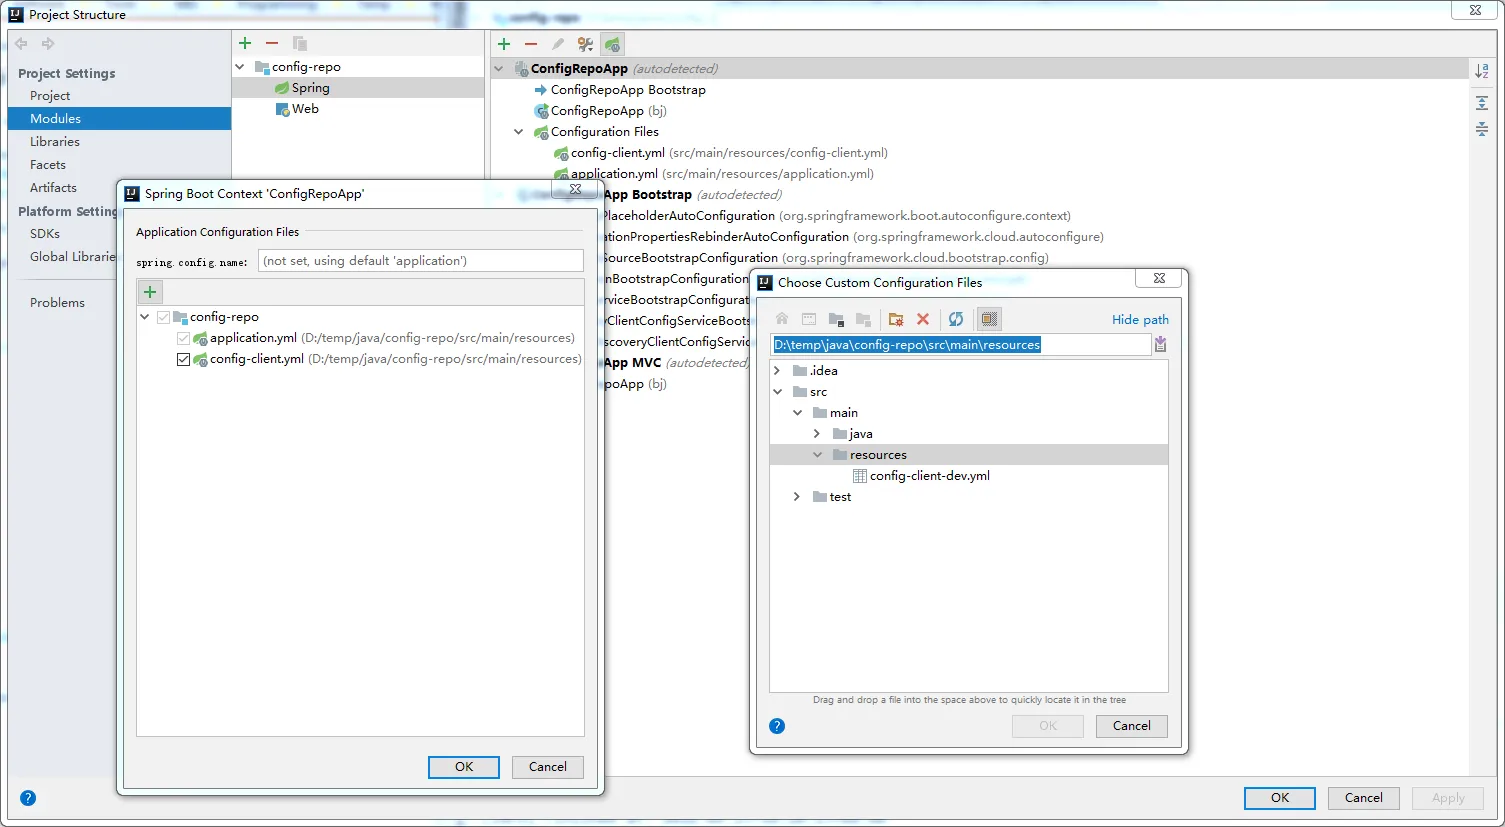Toggle the application.yml checkbox
1505x827 pixels.
pyautogui.click(x=183, y=338)
